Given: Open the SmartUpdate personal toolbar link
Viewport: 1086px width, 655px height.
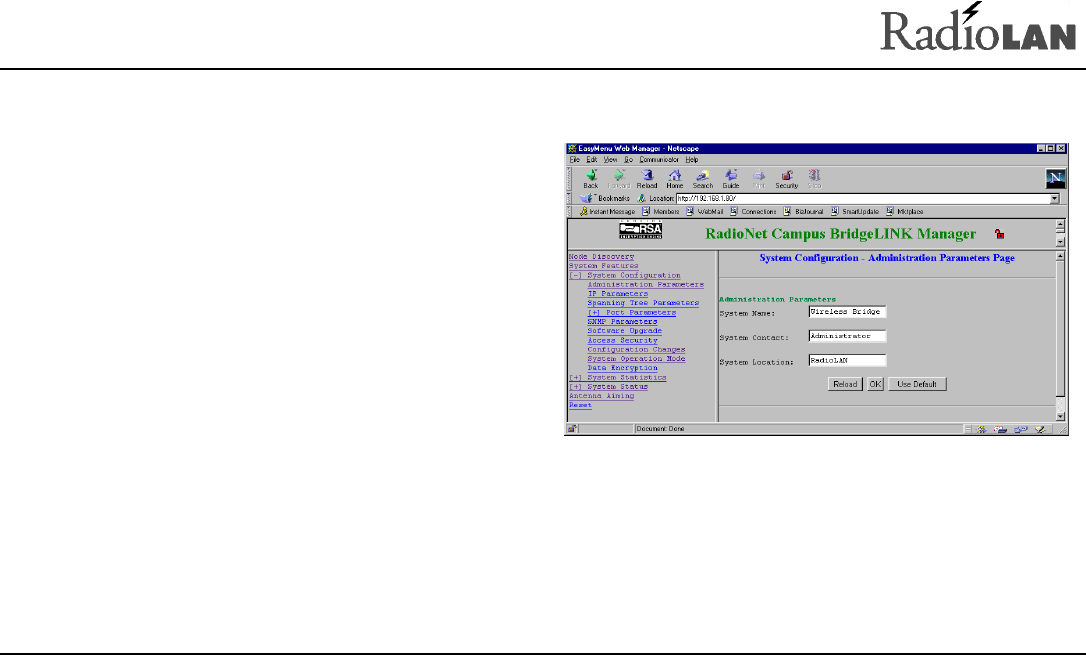Looking at the screenshot, I should click(855, 212).
